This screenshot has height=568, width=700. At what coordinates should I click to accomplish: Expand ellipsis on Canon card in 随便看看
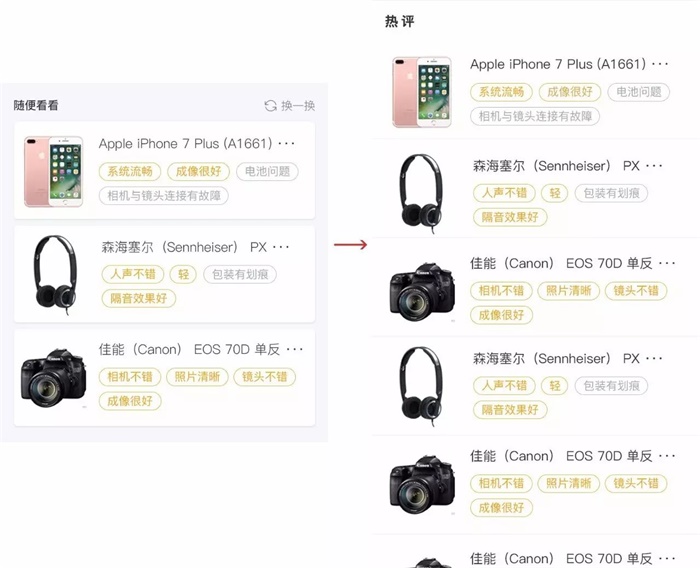295,349
